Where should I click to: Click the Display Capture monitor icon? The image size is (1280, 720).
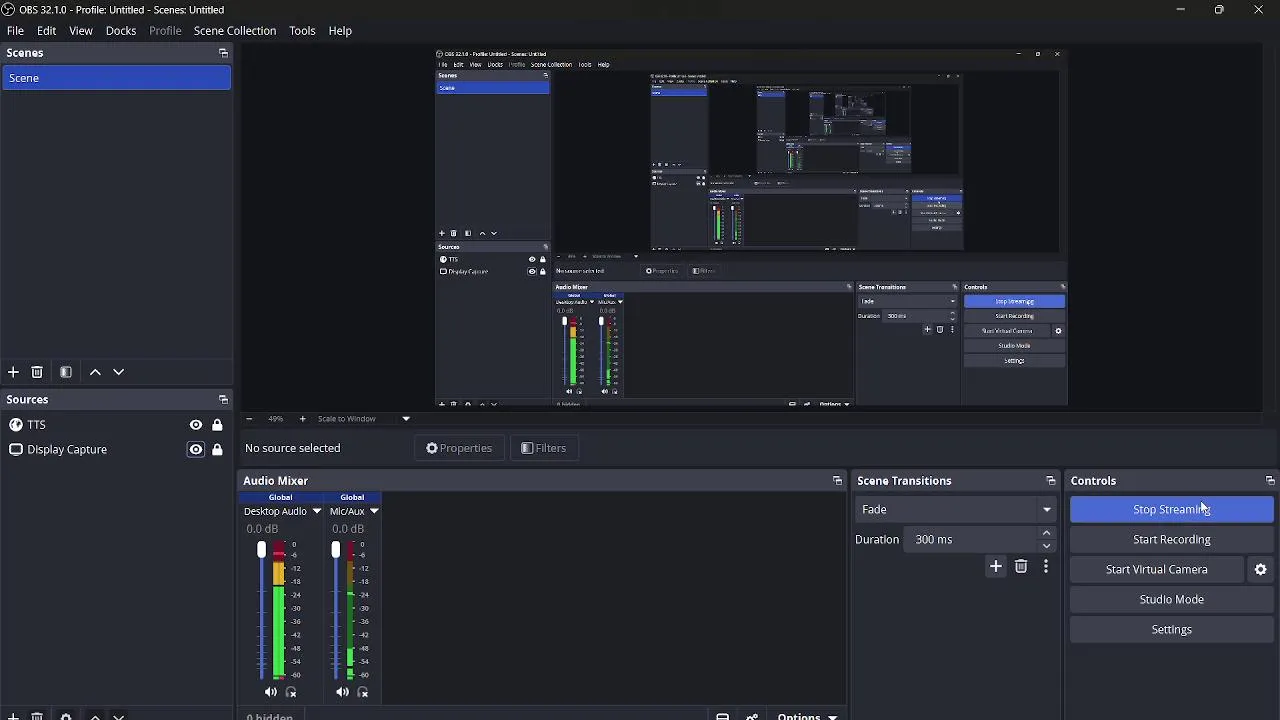(x=16, y=450)
